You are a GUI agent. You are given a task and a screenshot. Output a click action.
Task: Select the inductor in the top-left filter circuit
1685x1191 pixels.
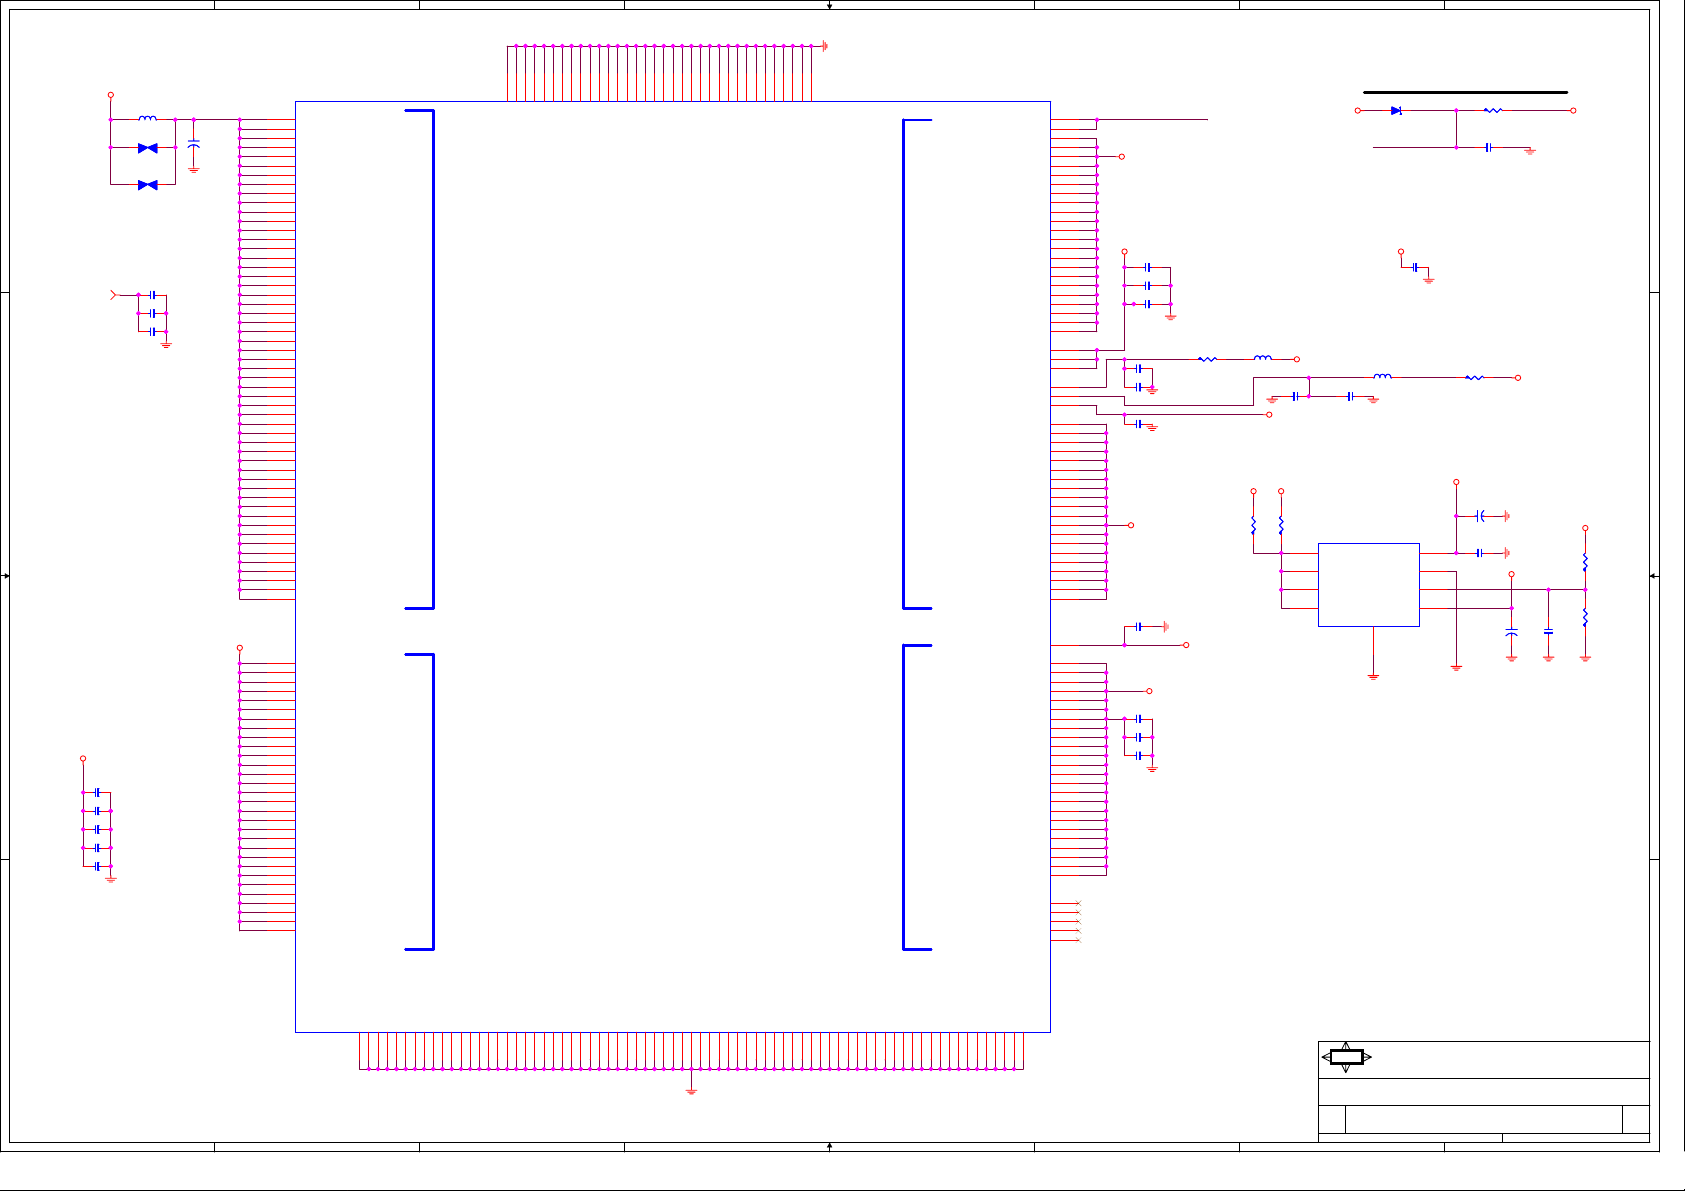(147, 119)
